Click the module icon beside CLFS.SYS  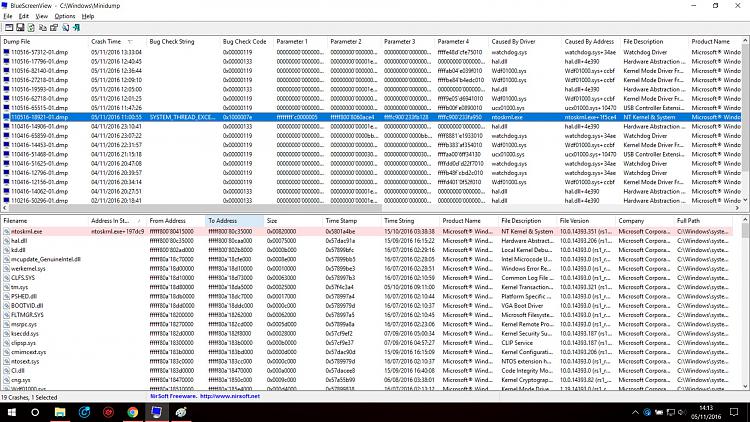coord(6,278)
